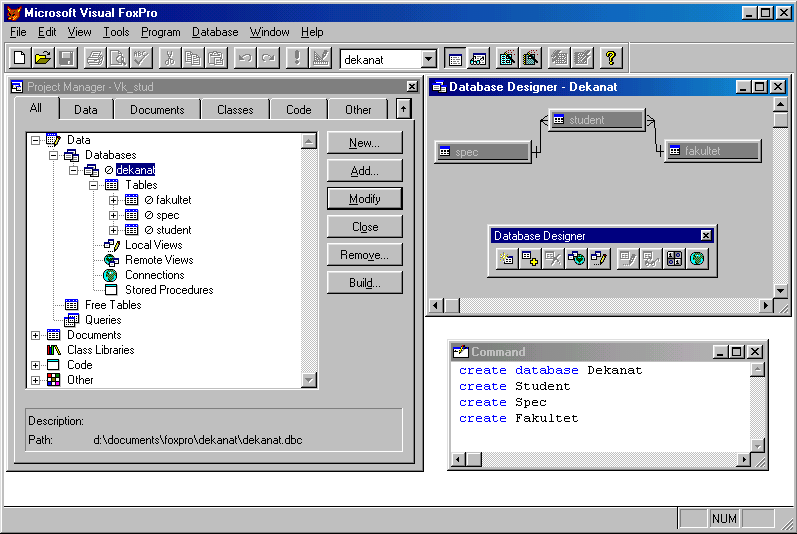This screenshot has height=534, width=797.
Task: Open the dekanat database dropdown in toolbar
Action: click(x=428, y=59)
